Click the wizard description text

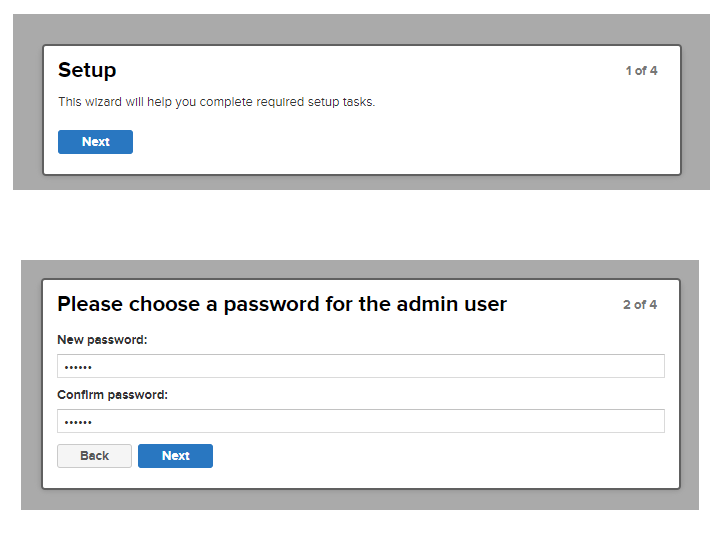pyautogui.click(x=216, y=102)
